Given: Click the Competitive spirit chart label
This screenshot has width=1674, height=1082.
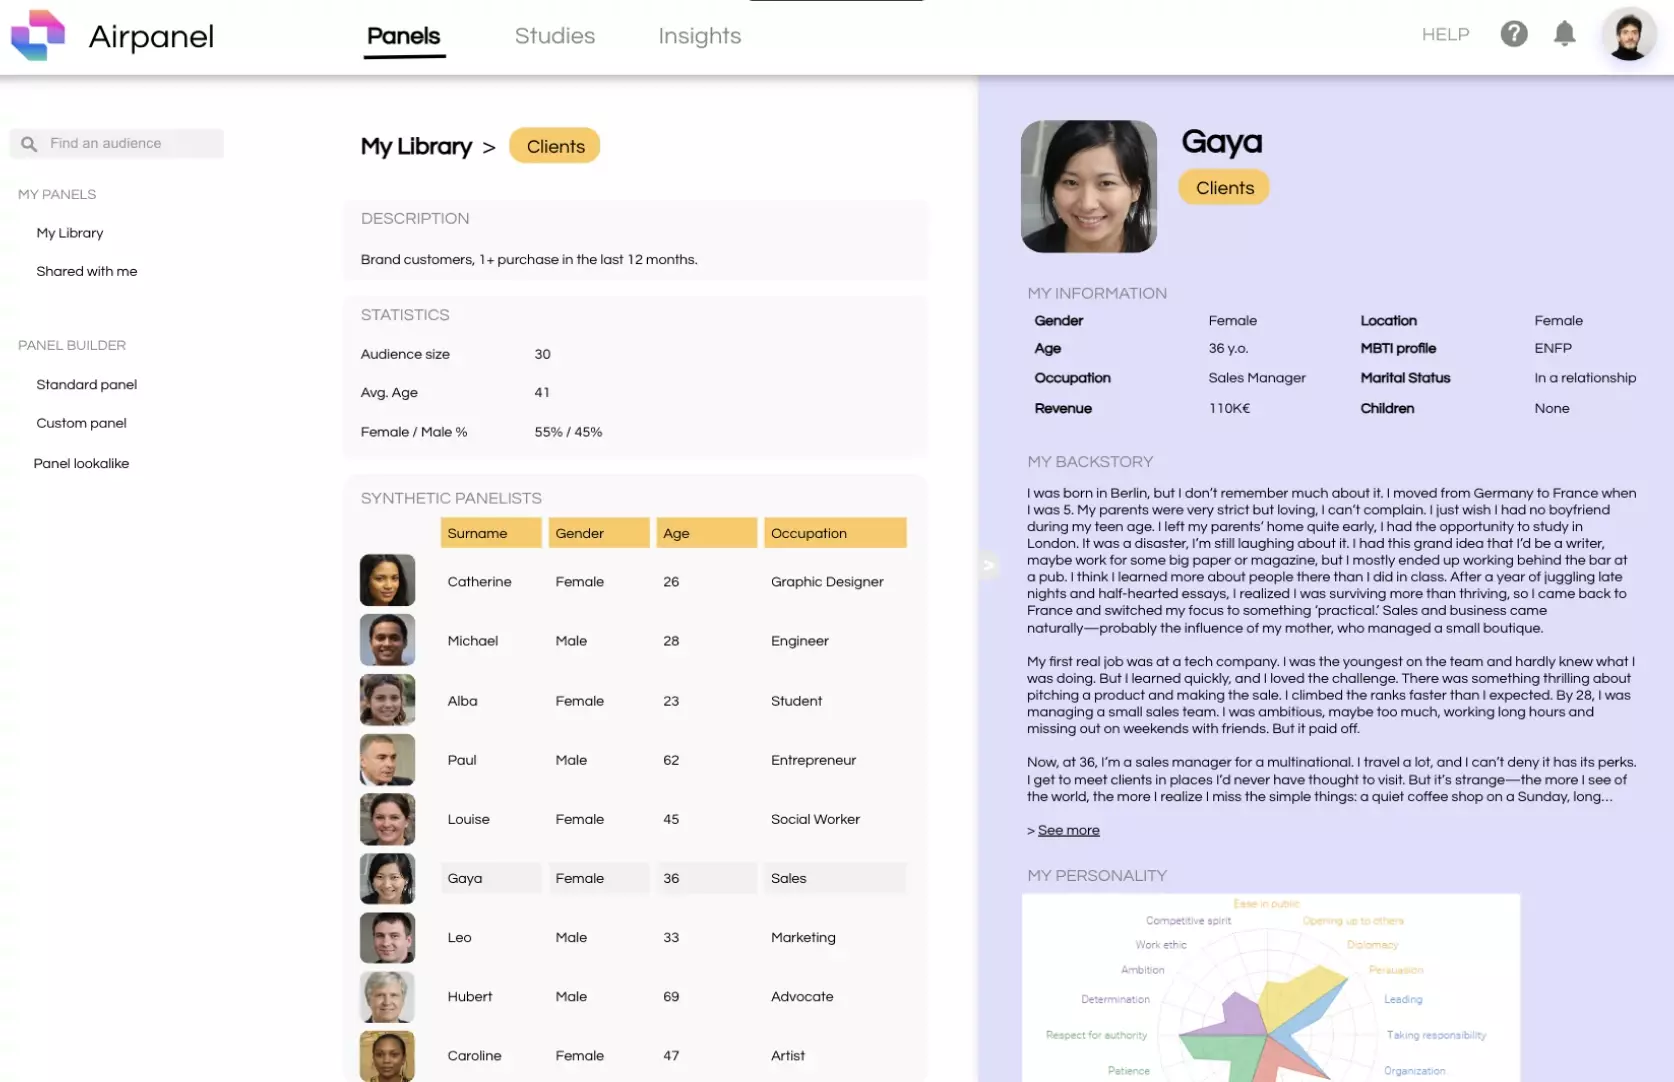Looking at the screenshot, I should [1188, 921].
